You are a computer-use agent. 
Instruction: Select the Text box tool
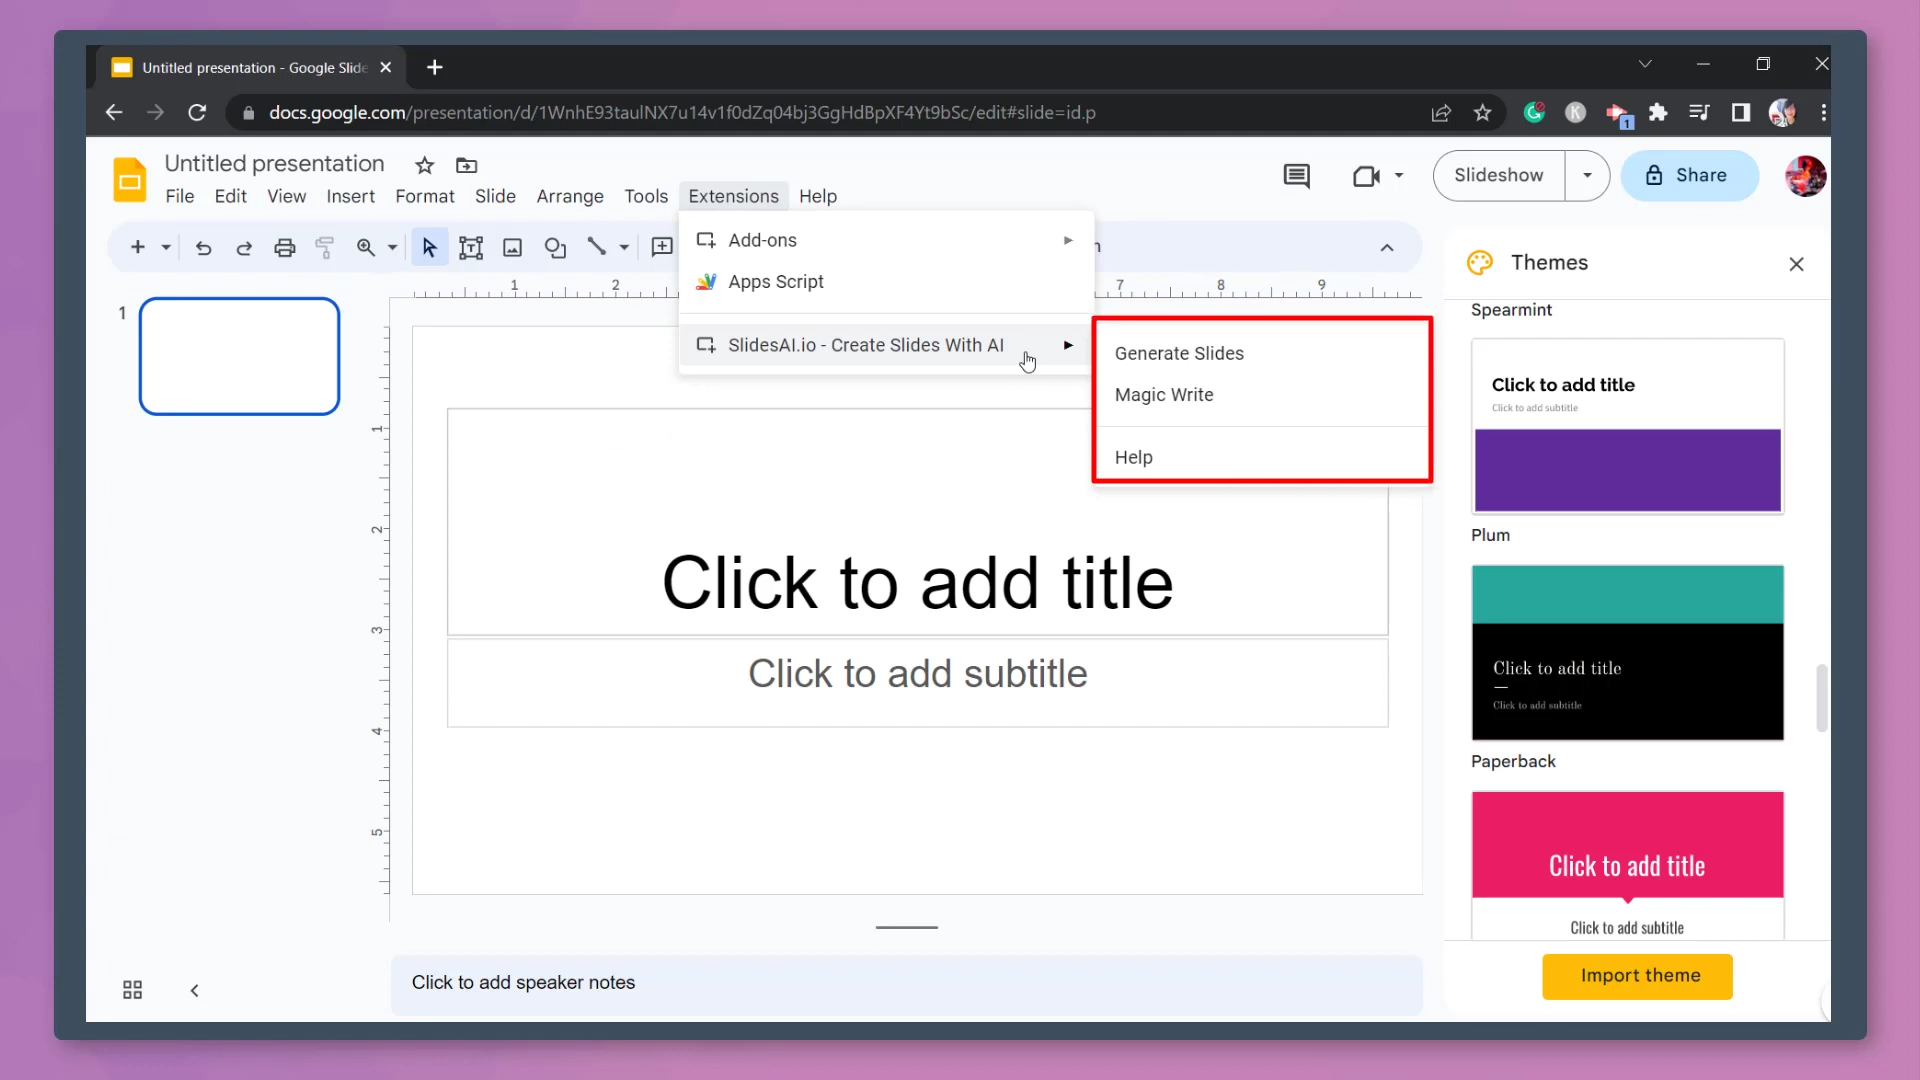471,247
